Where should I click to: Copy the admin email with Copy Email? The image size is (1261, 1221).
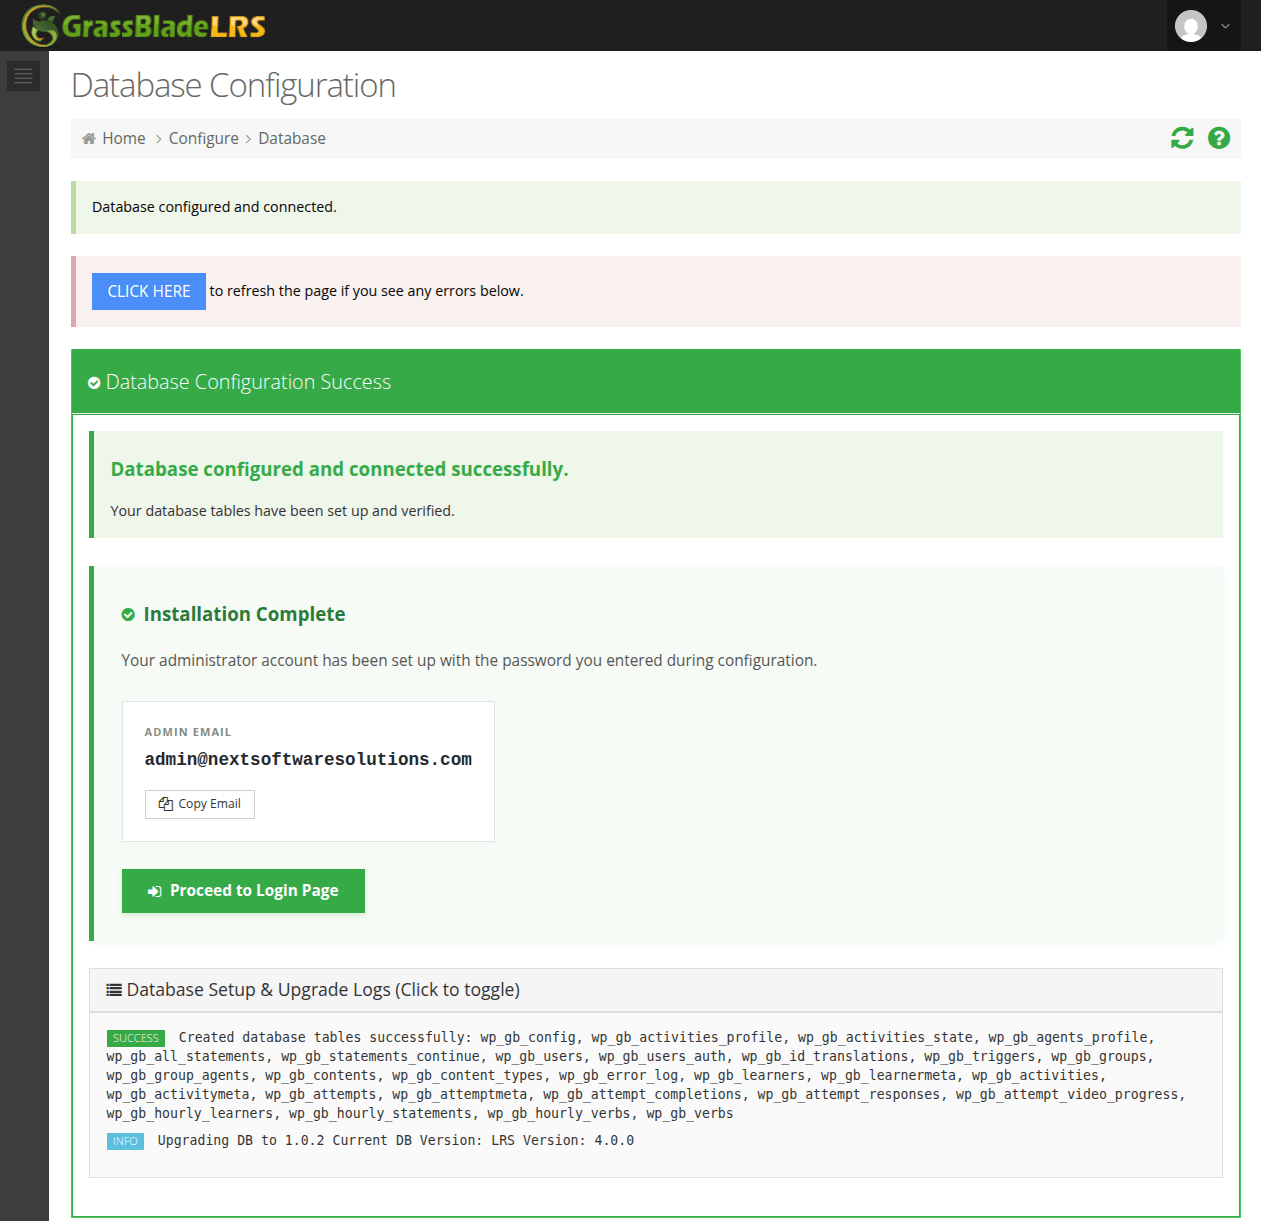click(200, 804)
